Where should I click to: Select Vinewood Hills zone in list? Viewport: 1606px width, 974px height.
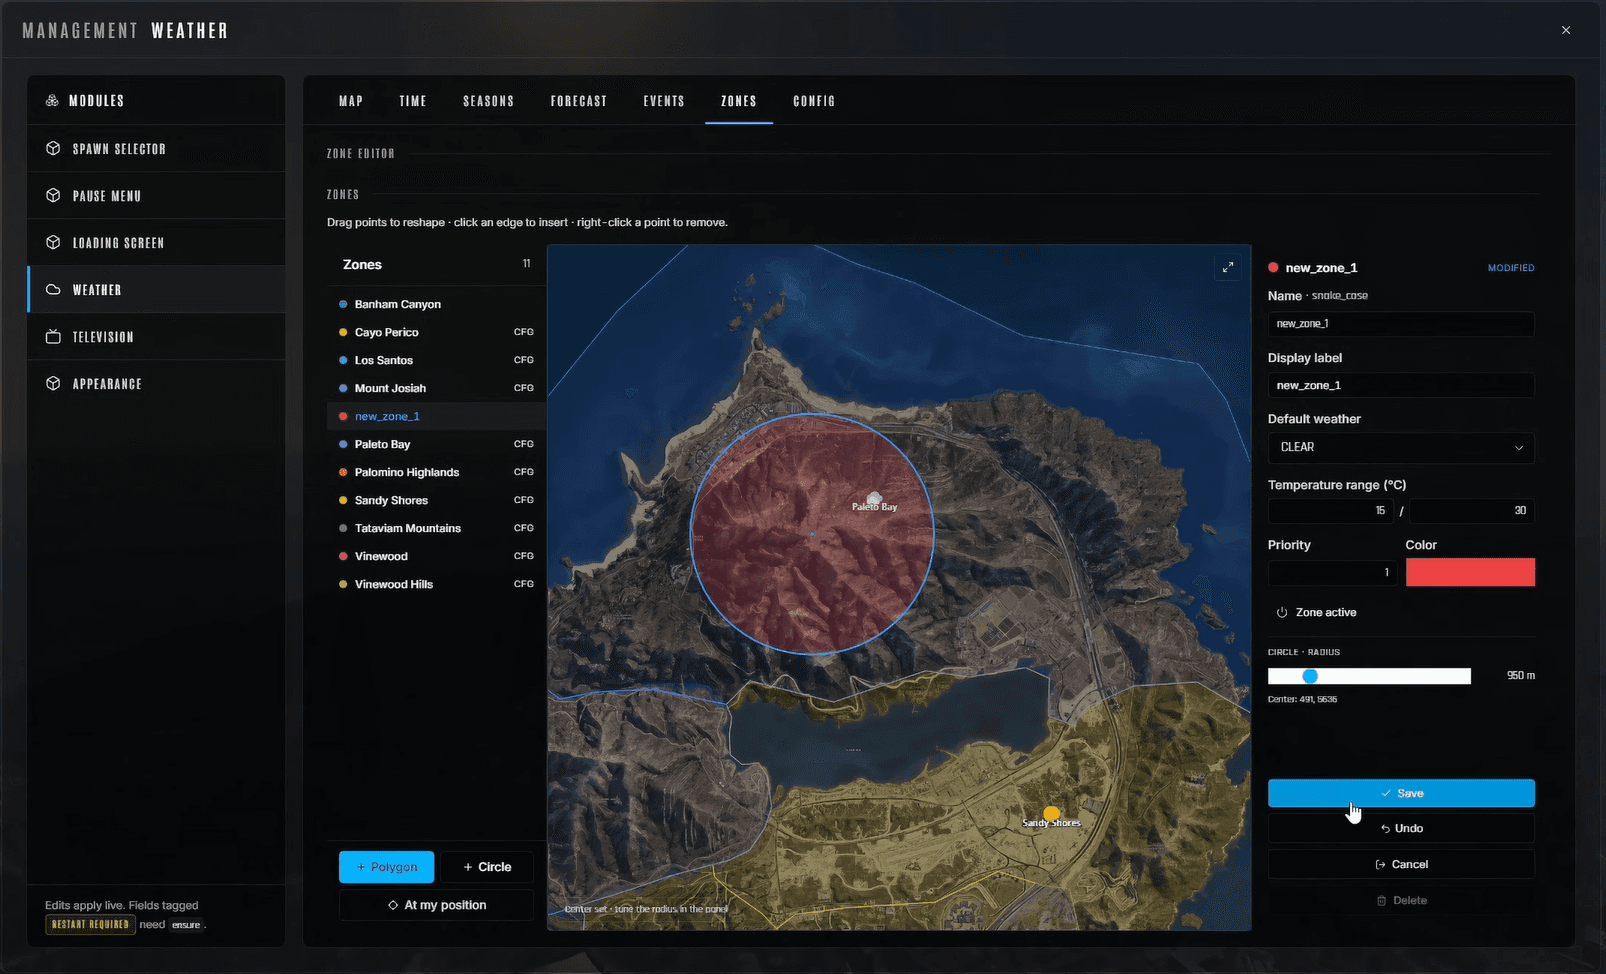(x=436, y=584)
